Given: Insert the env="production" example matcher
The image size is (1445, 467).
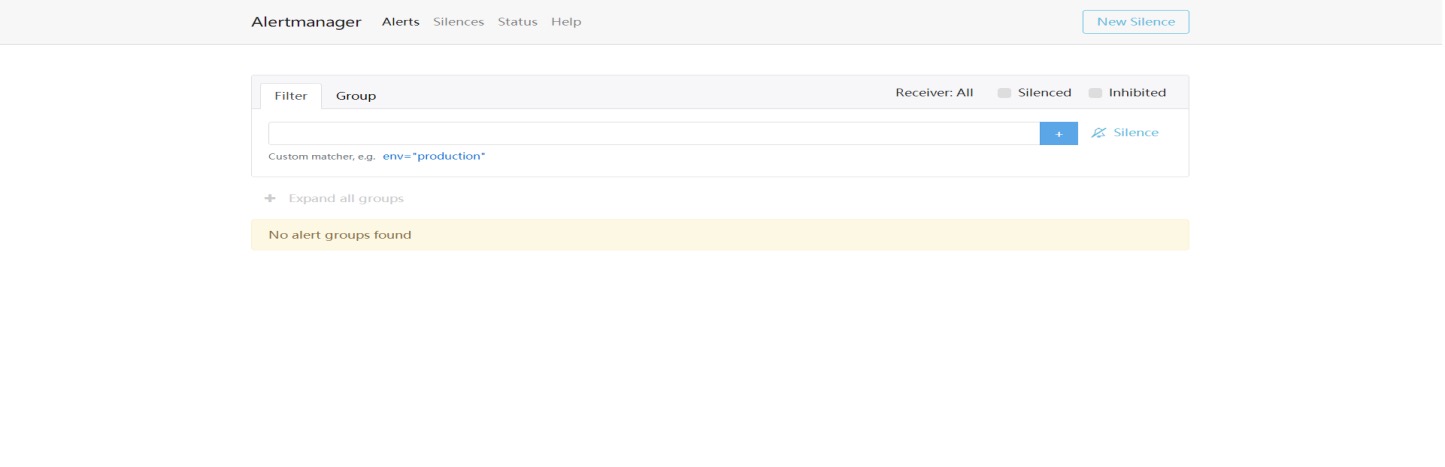Looking at the screenshot, I should [x=434, y=157].
